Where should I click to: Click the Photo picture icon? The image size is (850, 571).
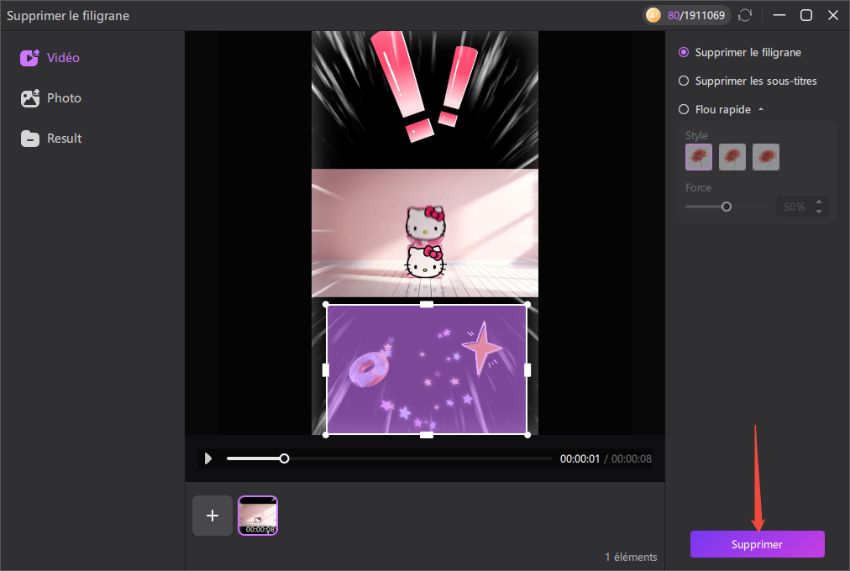[30, 98]
